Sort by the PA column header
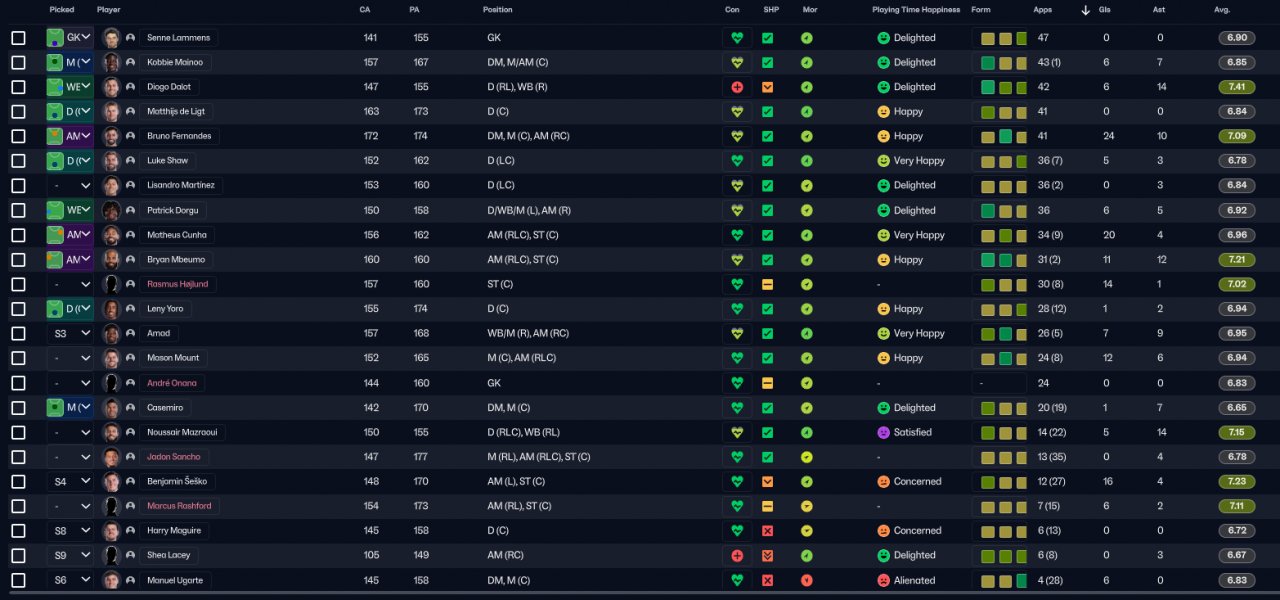1280x600 pixels. tap(414, 10)
